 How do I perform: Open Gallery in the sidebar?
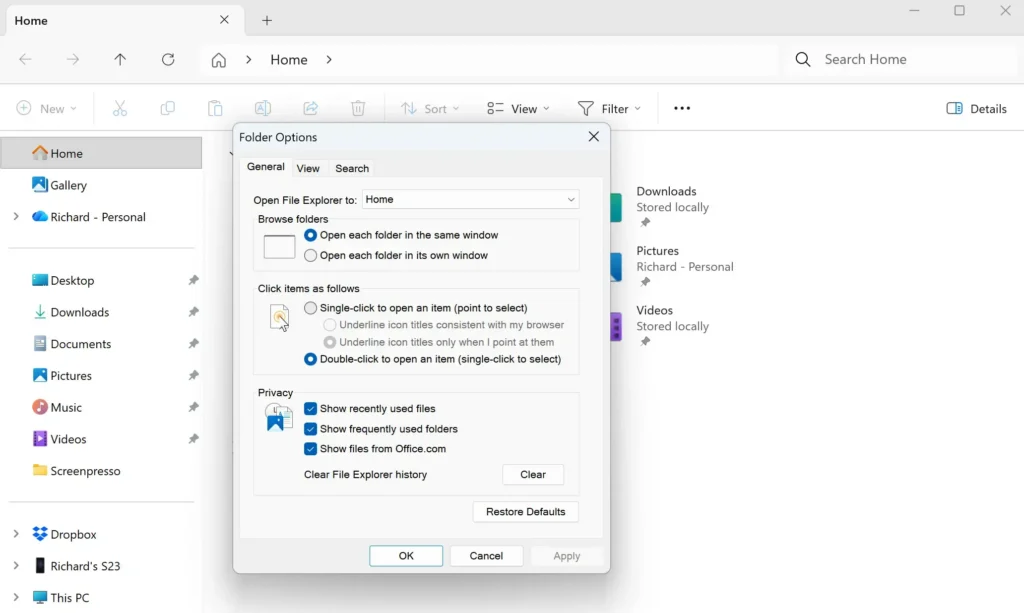pyautogui.click(x=69, y=185)
